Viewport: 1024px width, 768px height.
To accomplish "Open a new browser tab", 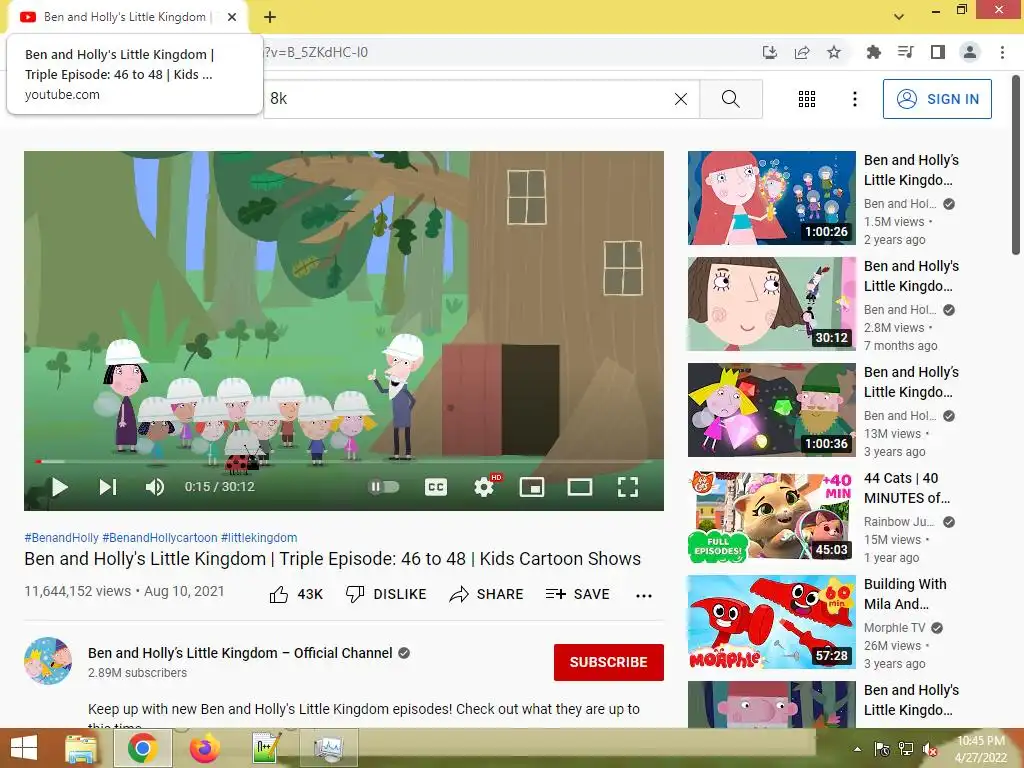I will point(270,17).
